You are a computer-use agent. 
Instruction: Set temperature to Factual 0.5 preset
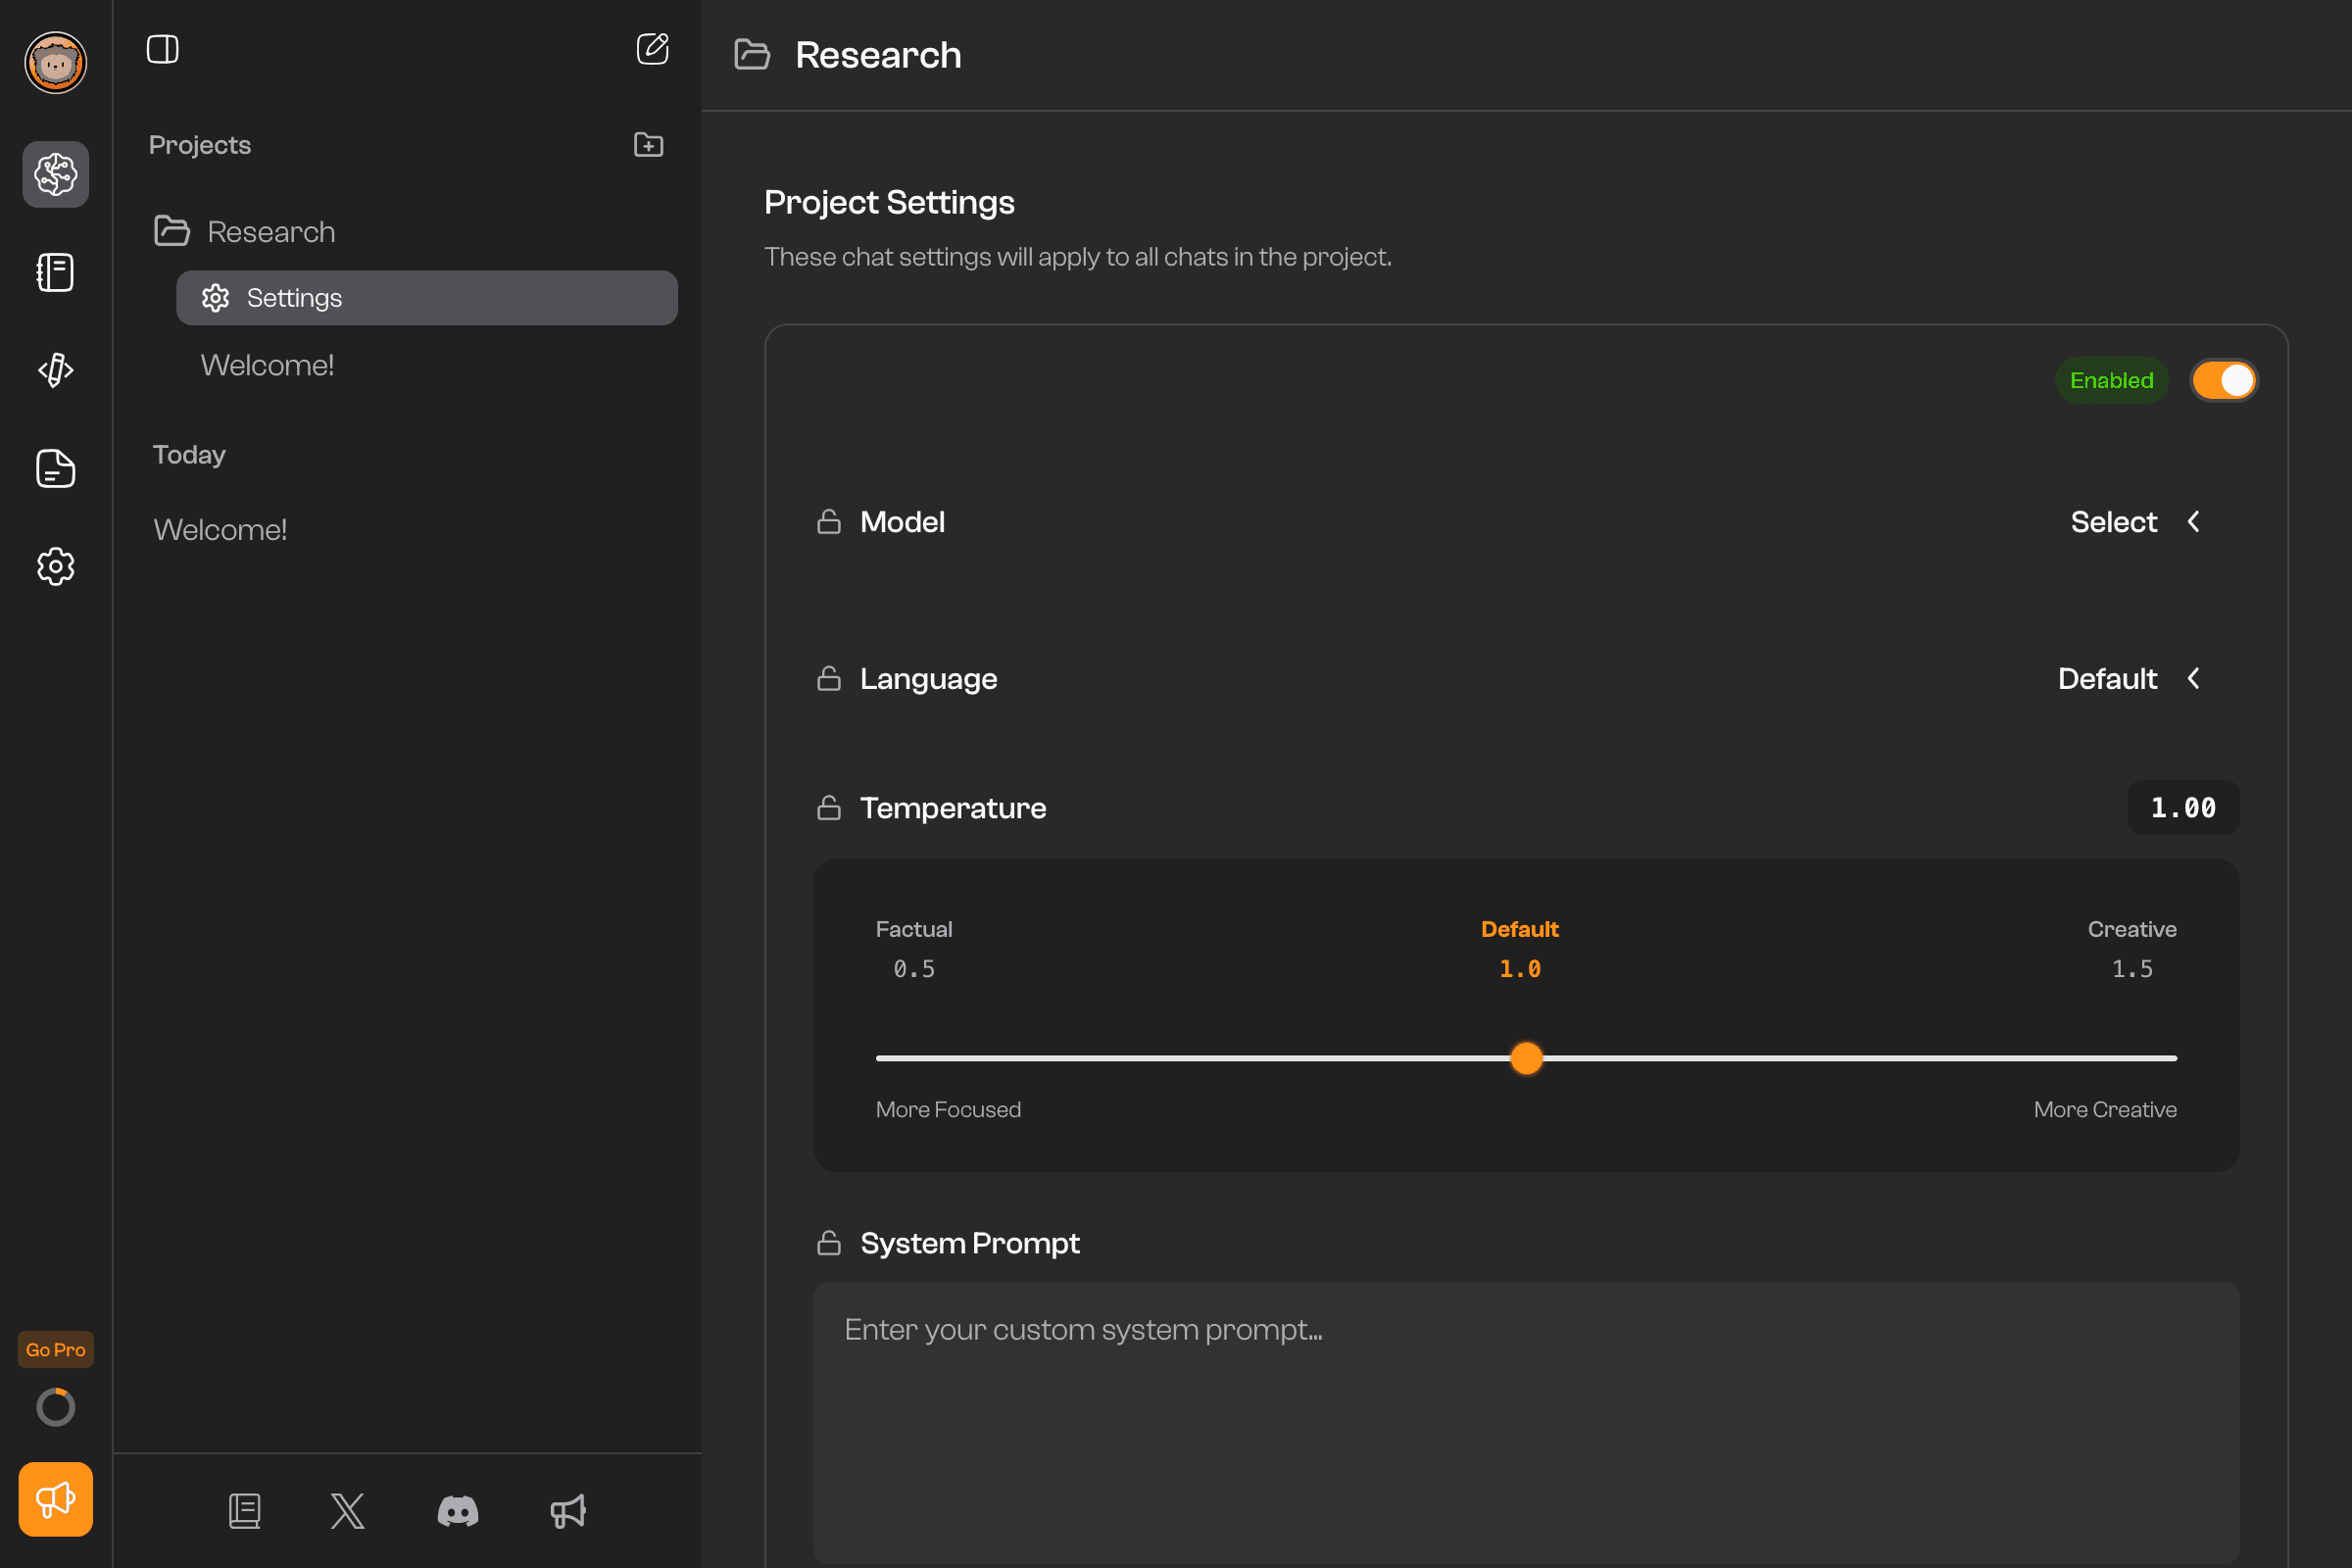[x=914, y=948]
